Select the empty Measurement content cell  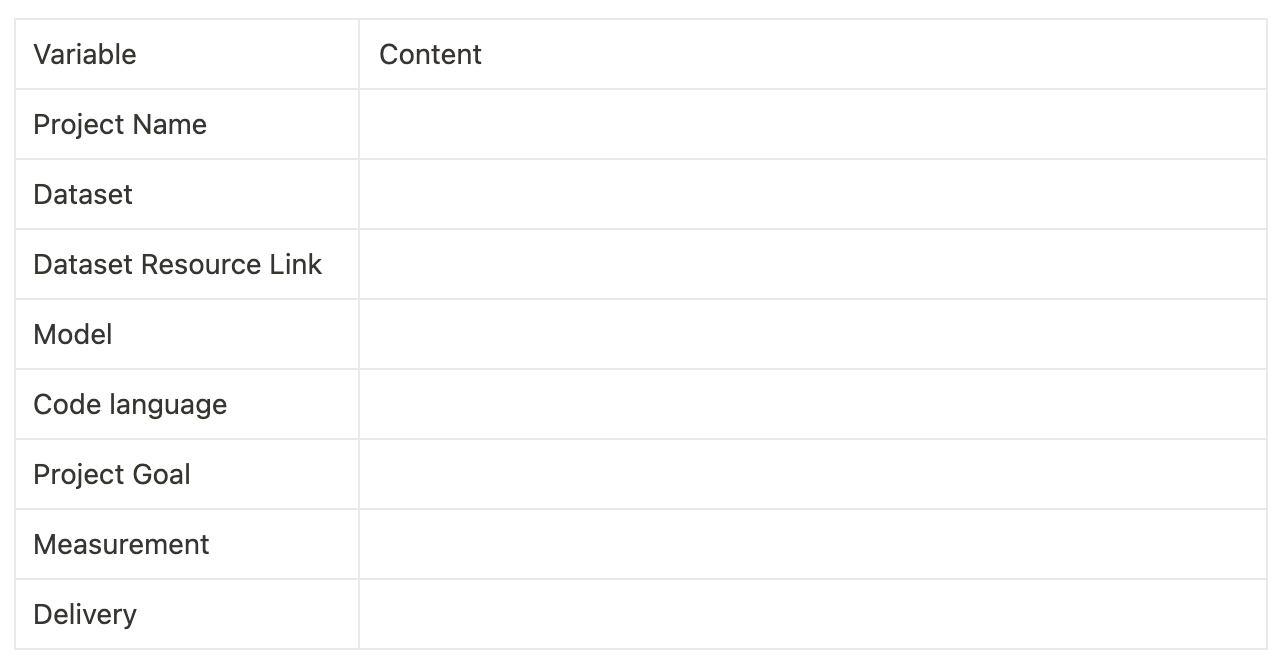pos(812,544)
